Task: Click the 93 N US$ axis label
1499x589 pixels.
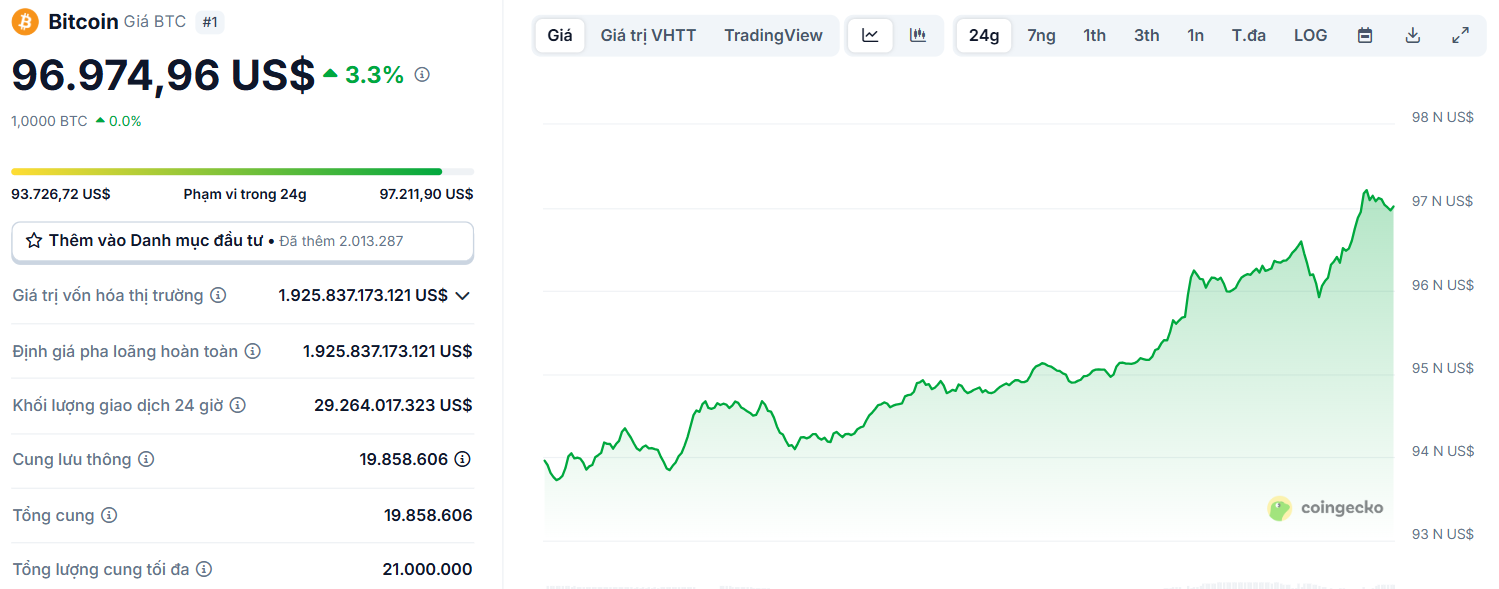Action: click(x=1442, y=533)
